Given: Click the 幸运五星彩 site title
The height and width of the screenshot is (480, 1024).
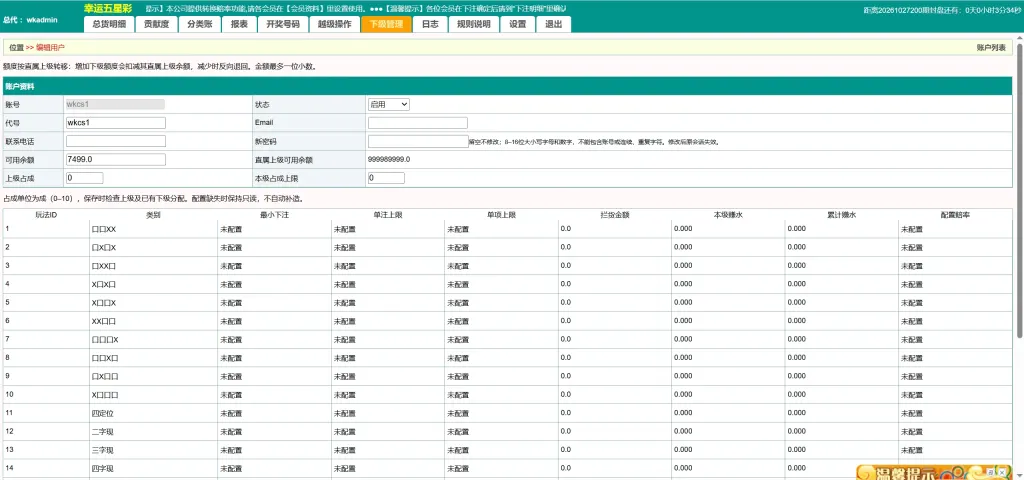Looking at the screenshot, I should (109, 8).
